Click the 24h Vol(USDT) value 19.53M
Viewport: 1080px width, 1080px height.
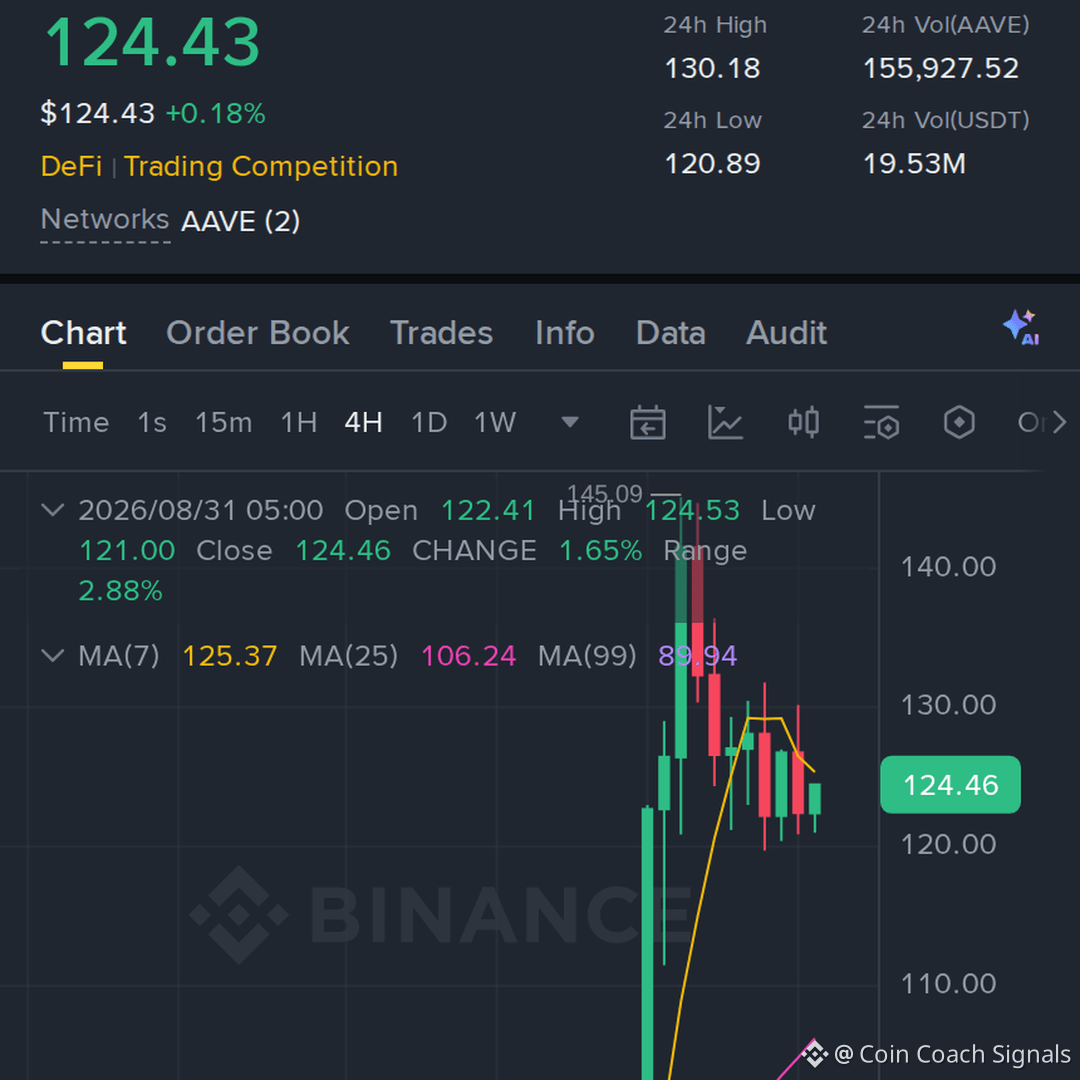[914, 164]
